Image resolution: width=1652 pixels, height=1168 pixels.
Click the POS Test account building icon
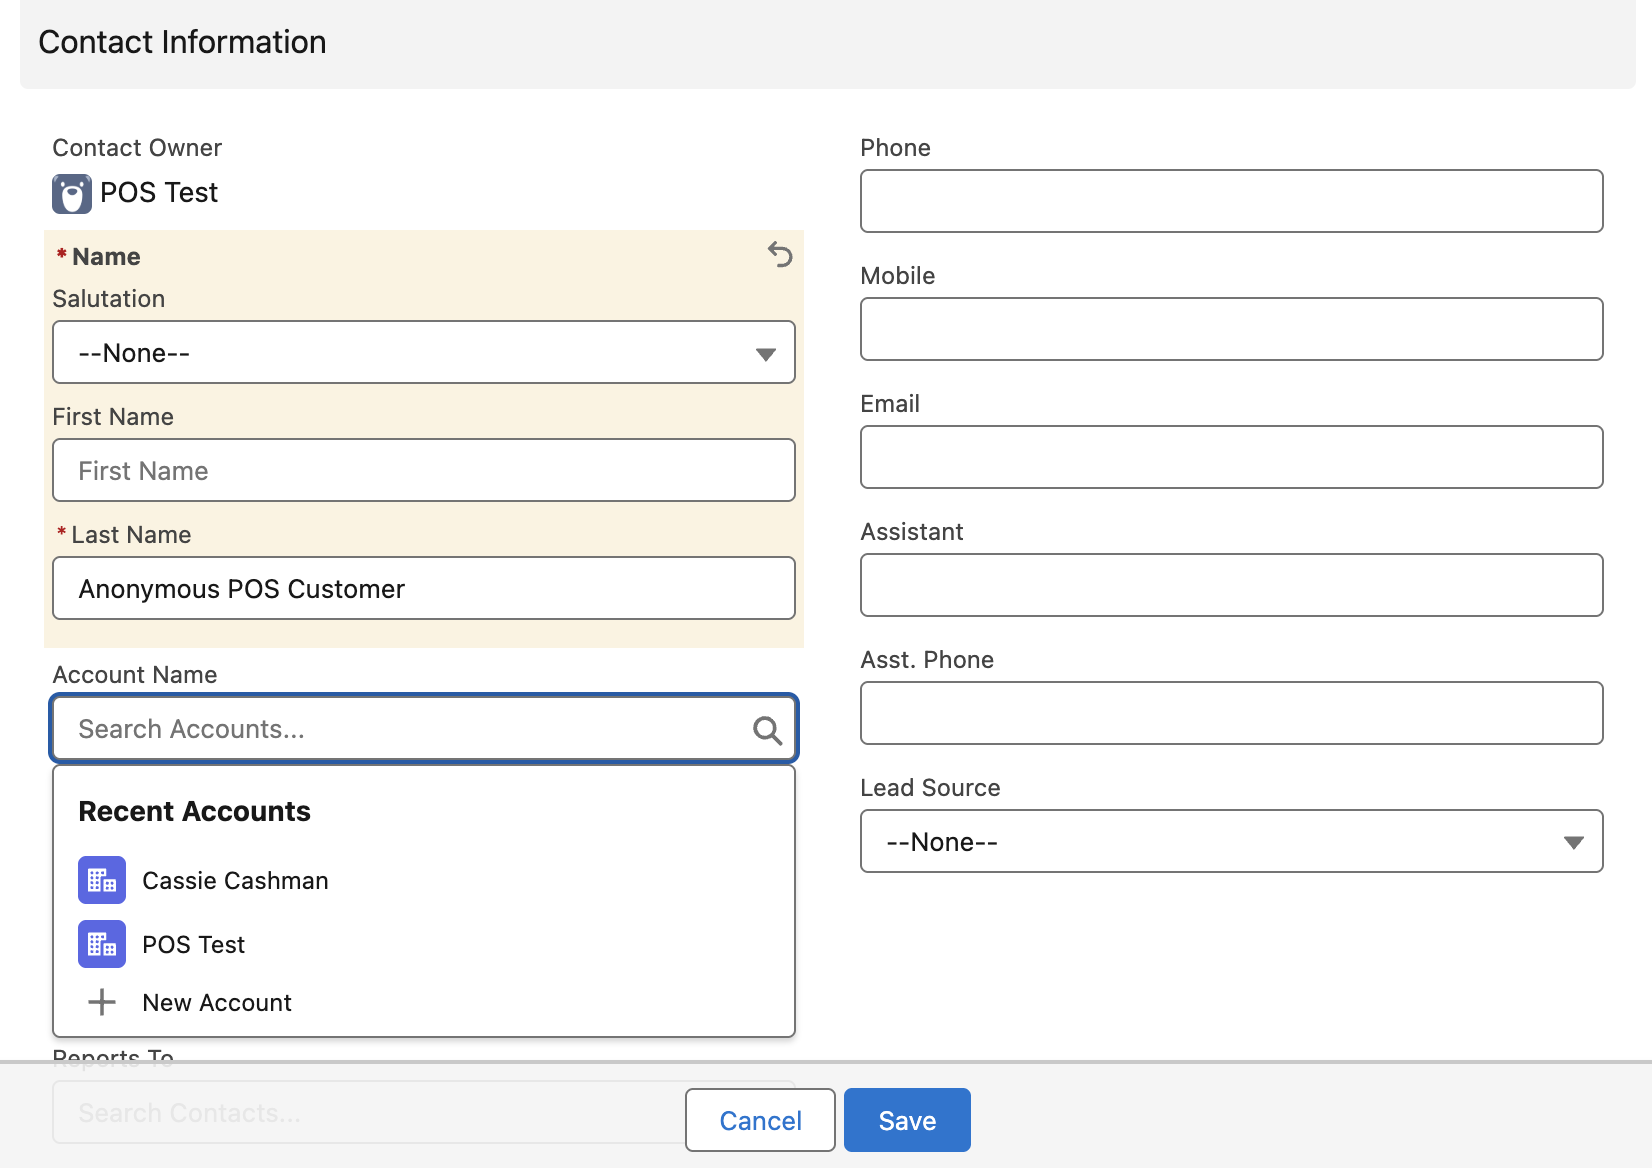click(102, 944)
